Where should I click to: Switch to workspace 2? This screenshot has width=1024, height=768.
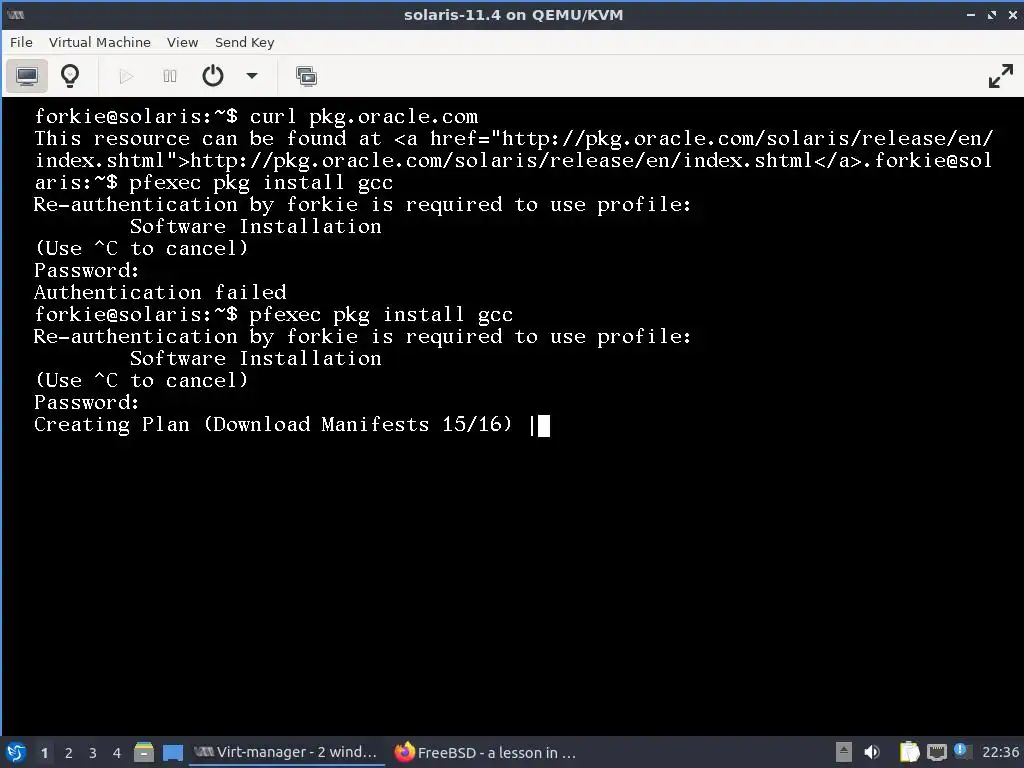(x=69, y=753)
